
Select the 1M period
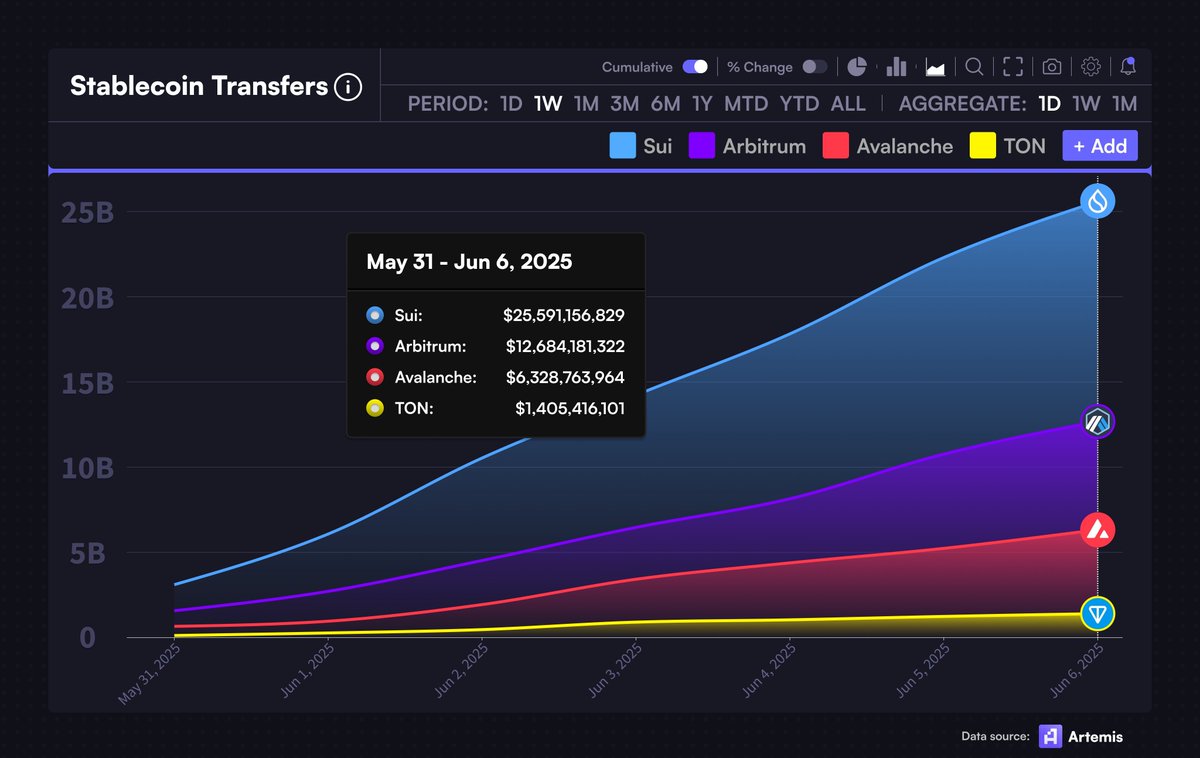[x=586, y=104]
